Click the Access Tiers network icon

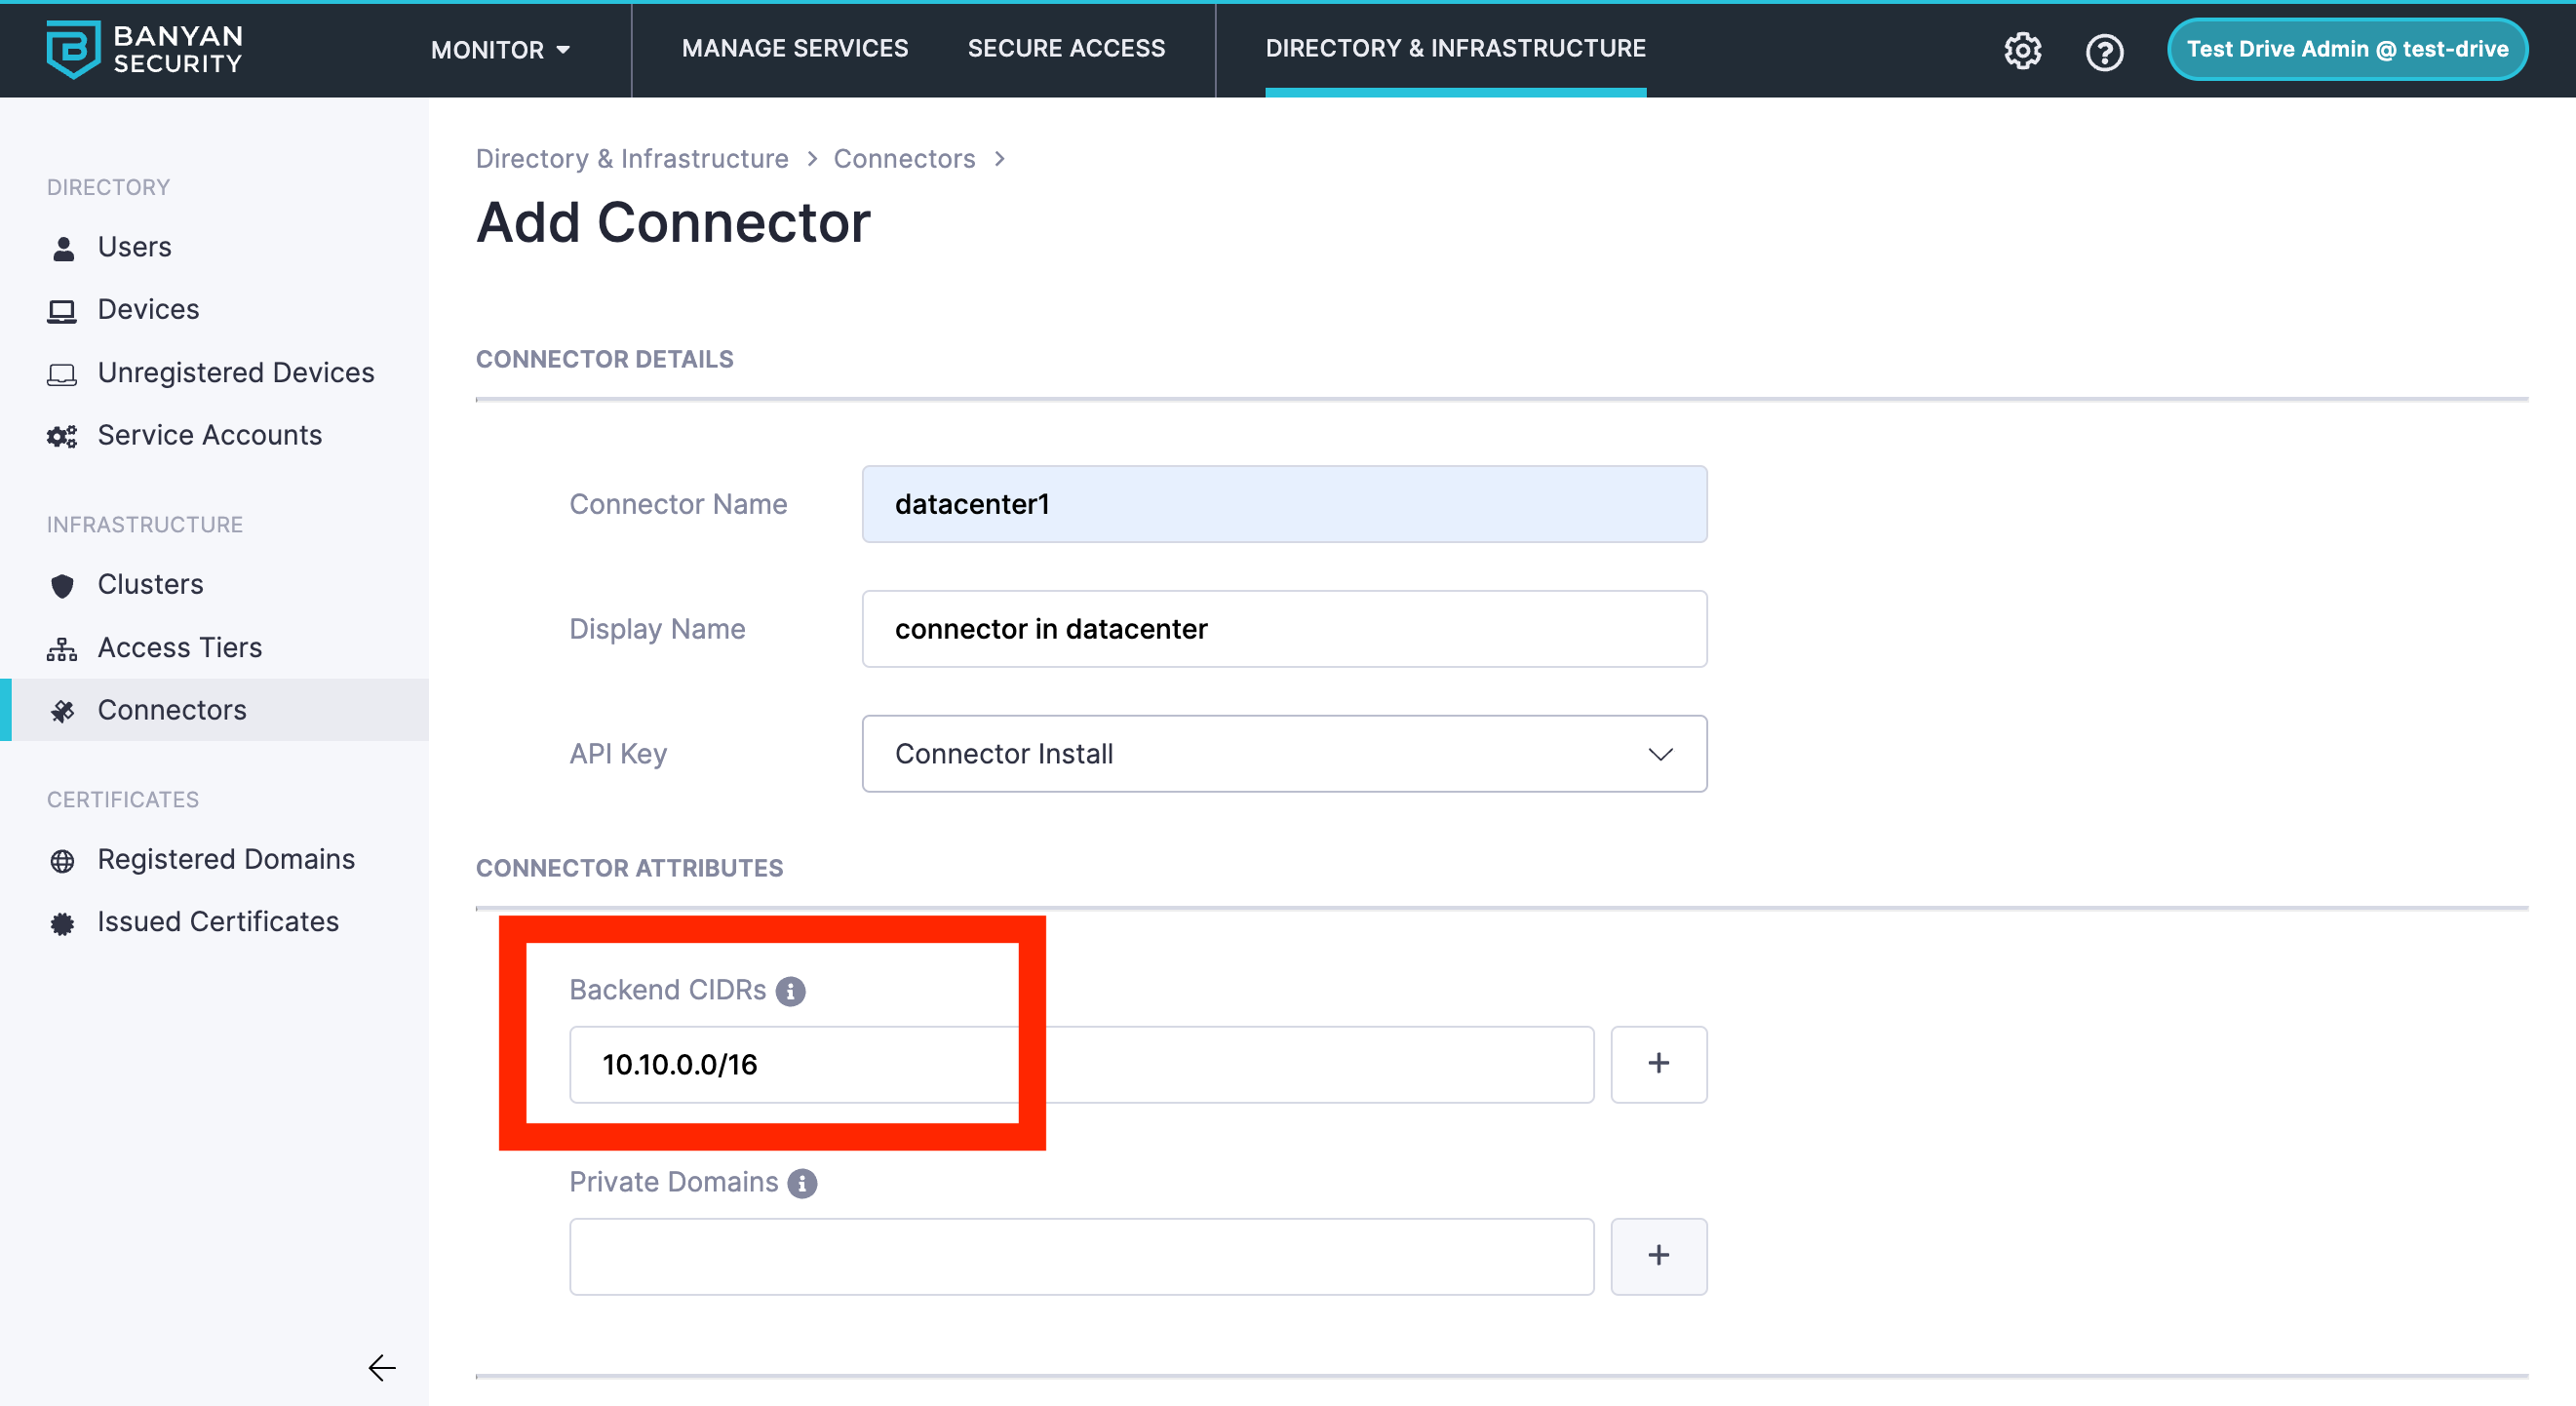coord(62,649)
